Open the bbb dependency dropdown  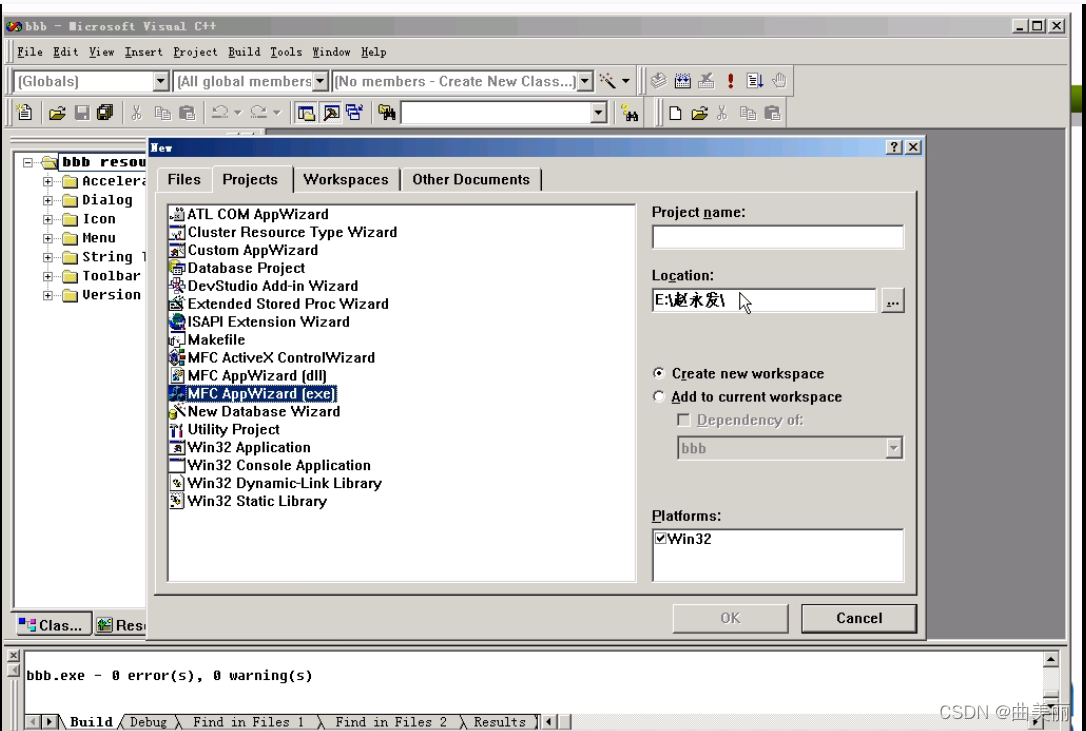893,448
